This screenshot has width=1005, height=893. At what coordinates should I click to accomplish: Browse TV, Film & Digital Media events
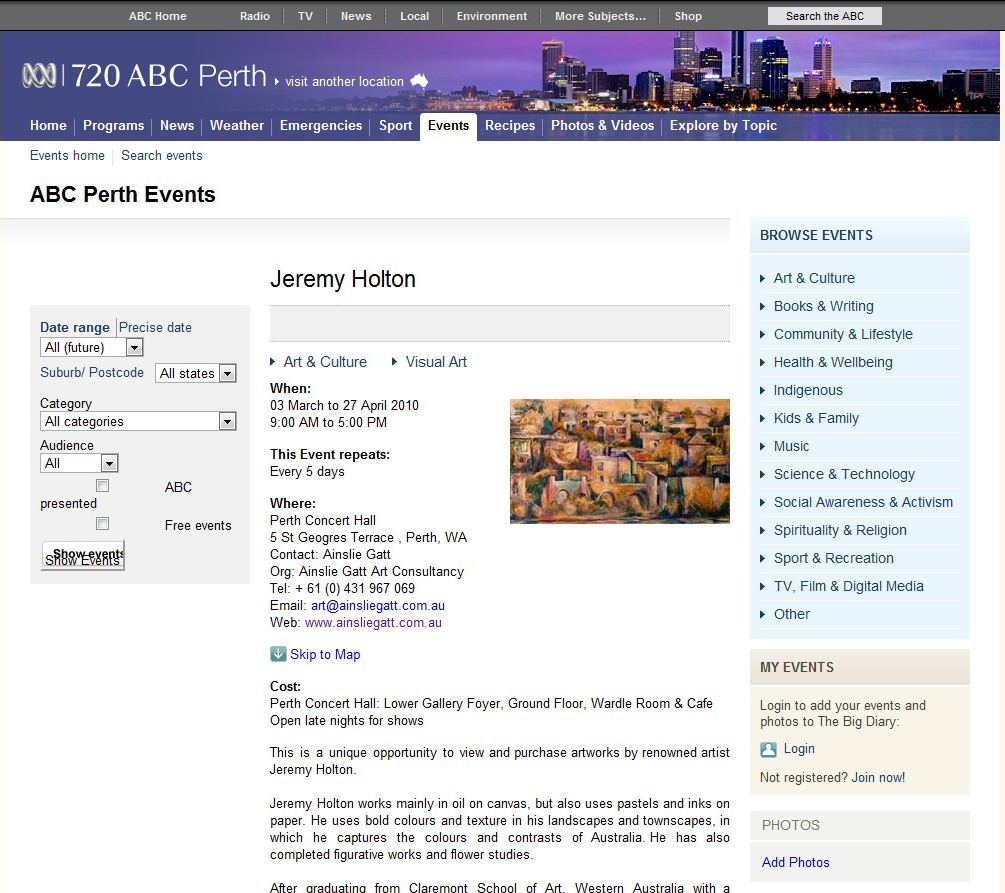[849, 586]
